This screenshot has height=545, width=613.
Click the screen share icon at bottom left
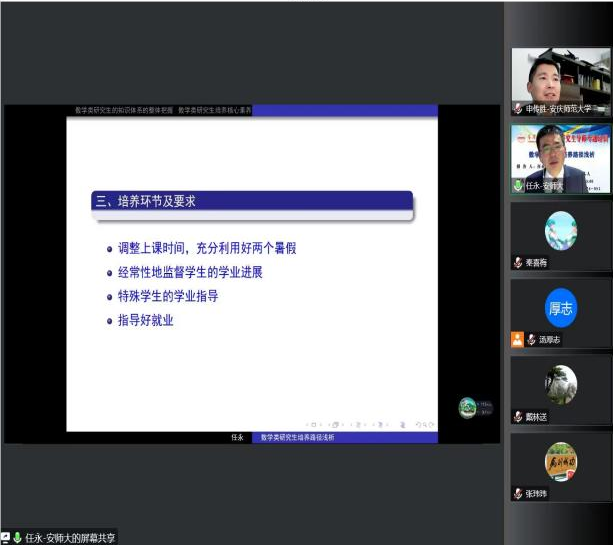(6, 537)
